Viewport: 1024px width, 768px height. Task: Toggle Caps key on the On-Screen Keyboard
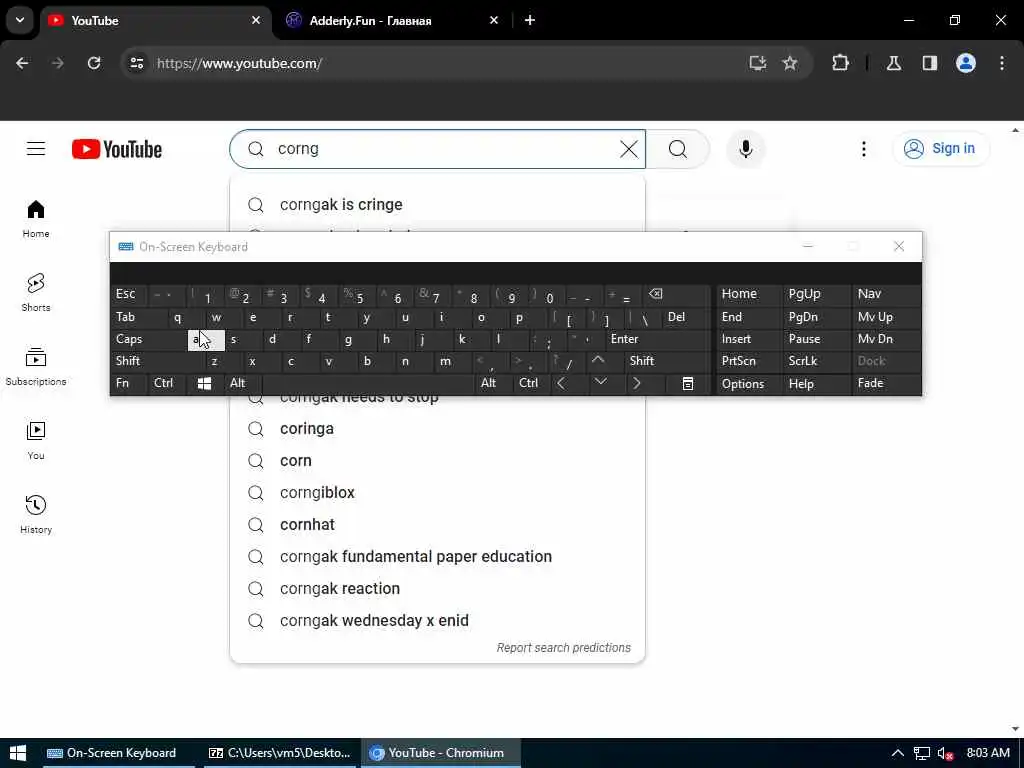point(149,340)
